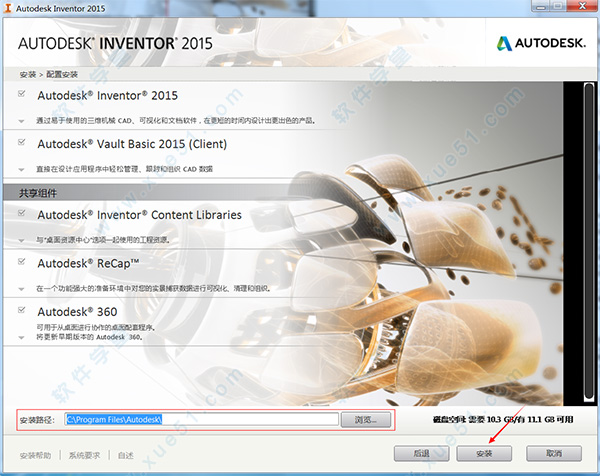The width and height of the screenshot is (600, 476).
Task: Select the Autodesk 360 product title
Action: pos(77,312)
